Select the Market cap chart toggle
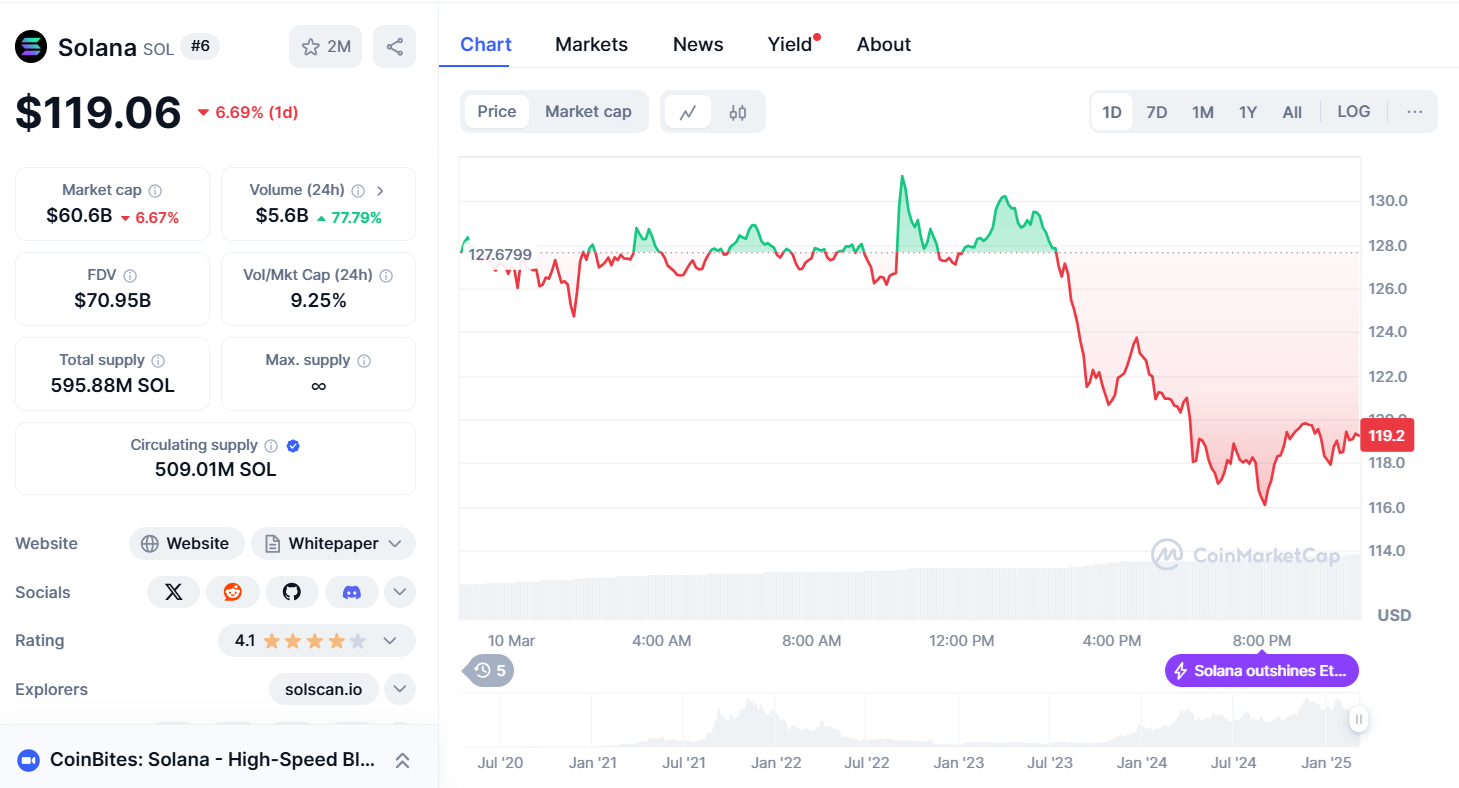The width and height of the screenshot is (1459, 788). [588, 112]
